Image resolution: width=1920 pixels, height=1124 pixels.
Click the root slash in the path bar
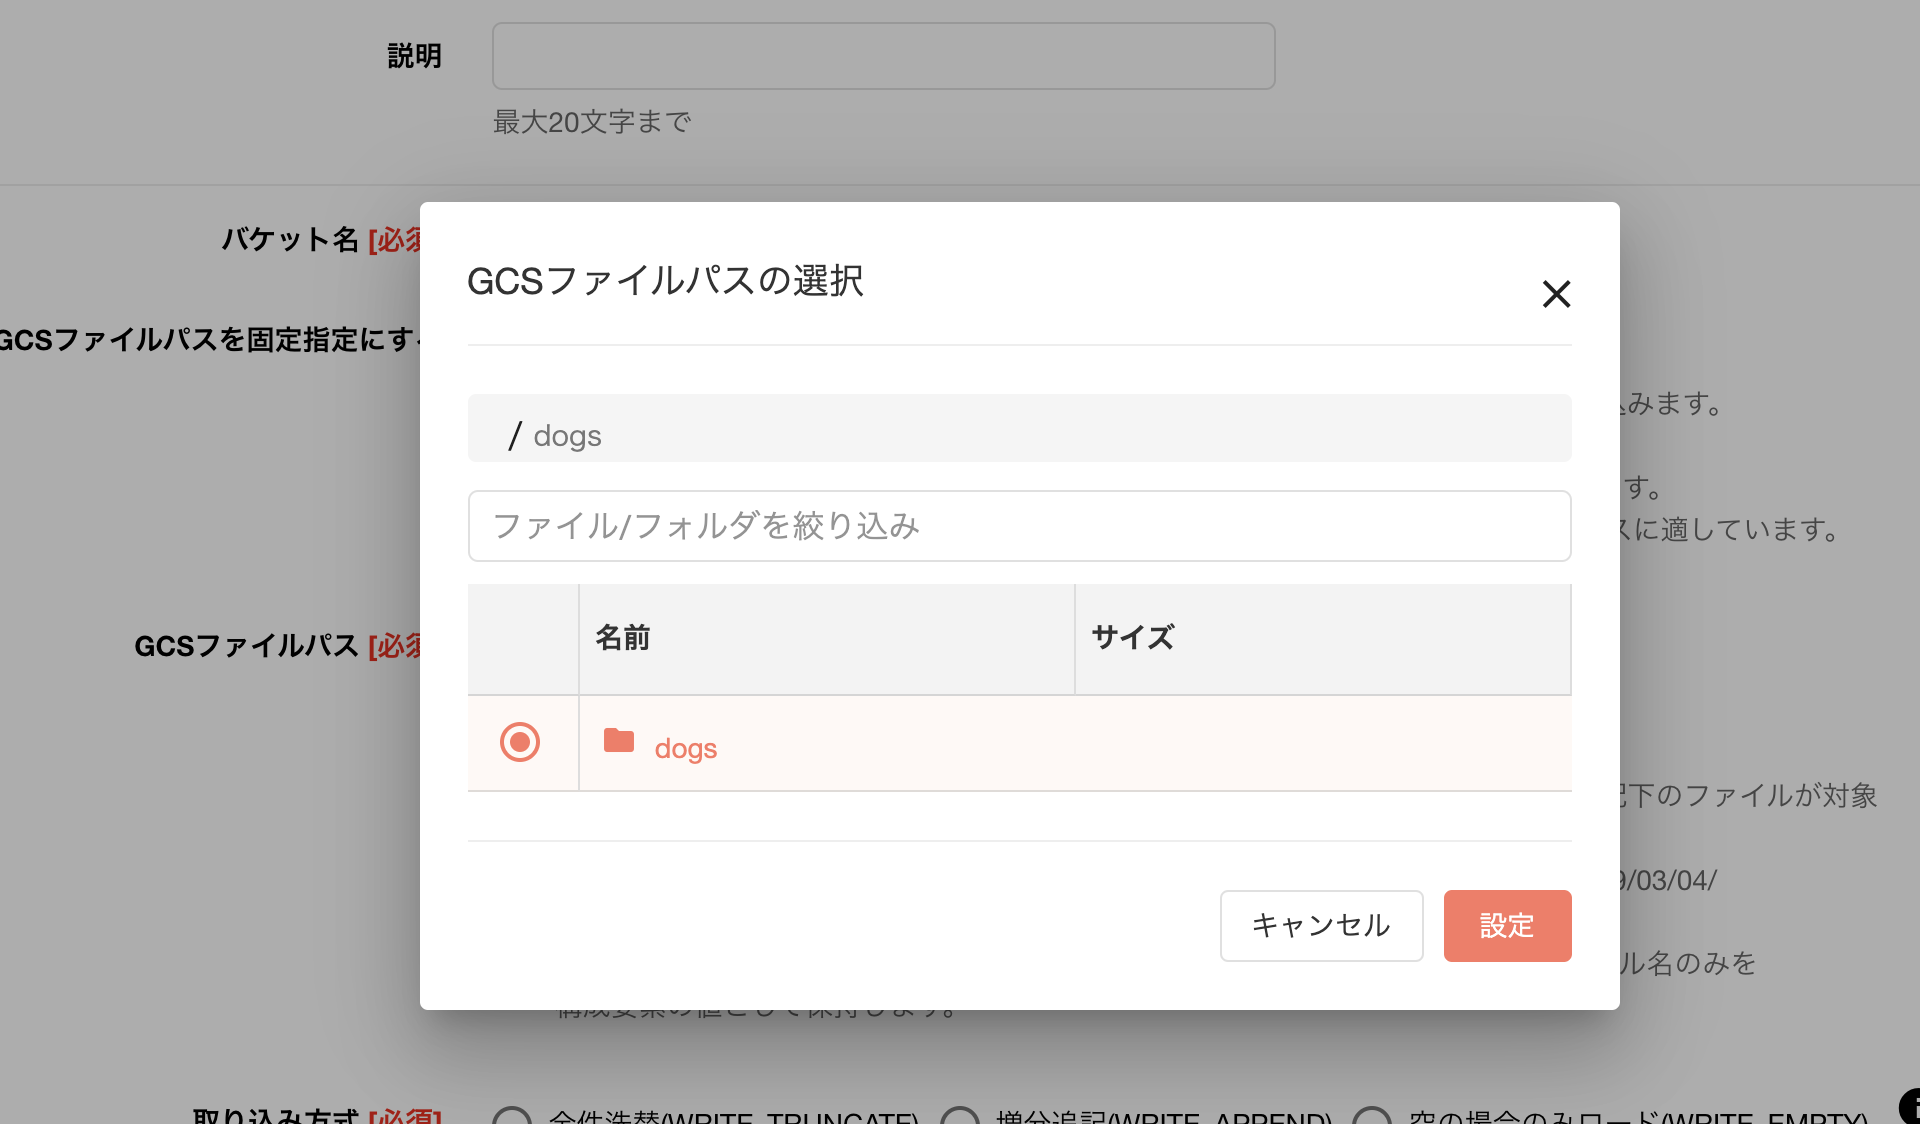[514, 434]
